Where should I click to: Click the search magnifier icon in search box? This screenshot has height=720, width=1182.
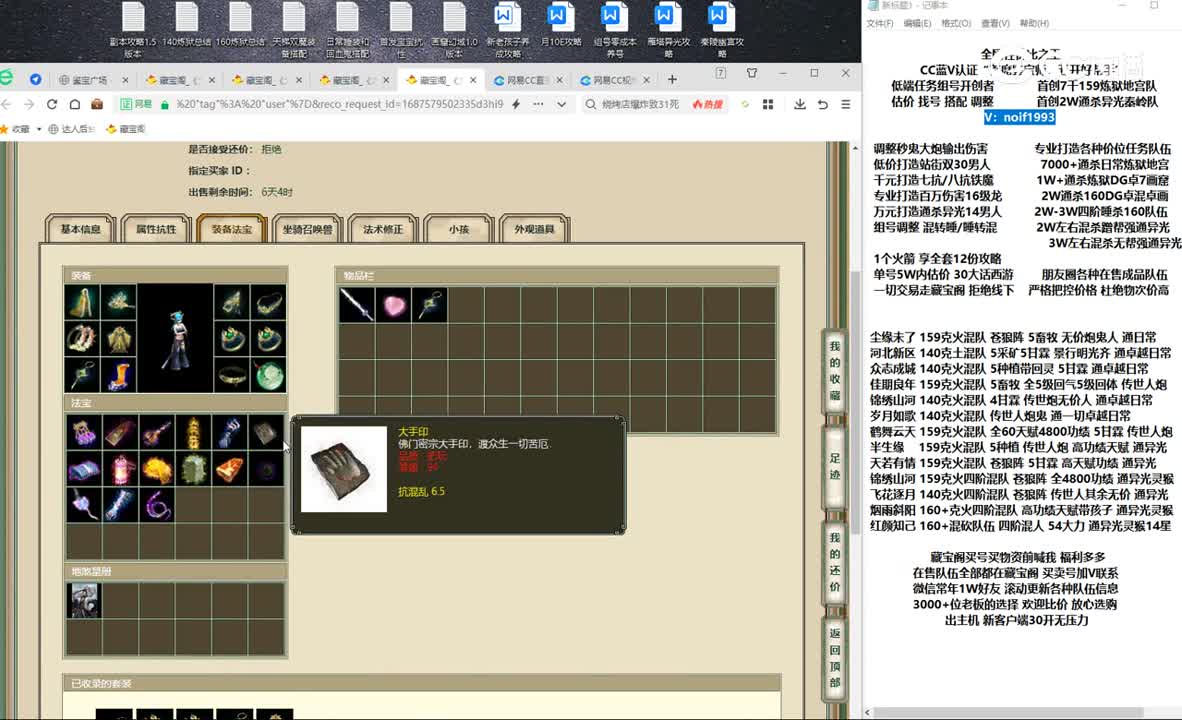(590, 104)
